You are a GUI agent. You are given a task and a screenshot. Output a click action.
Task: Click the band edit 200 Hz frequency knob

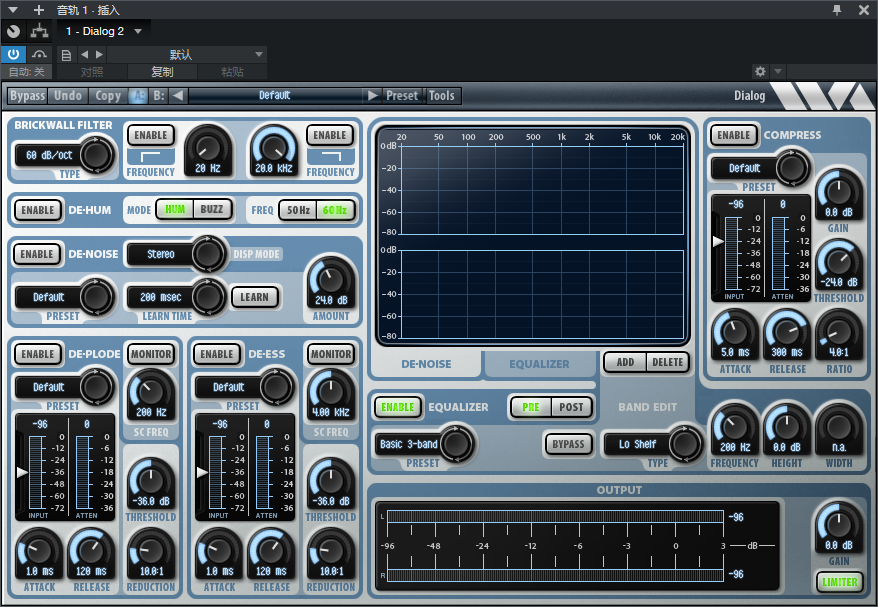734,427
